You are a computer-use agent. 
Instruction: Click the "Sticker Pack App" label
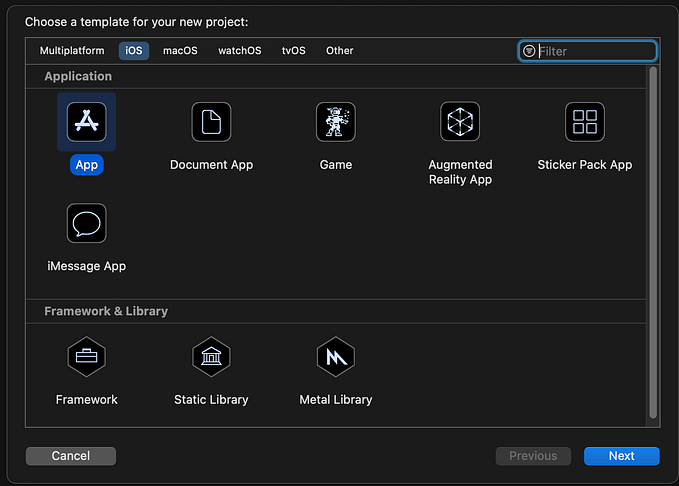click(x=585, y=165)
